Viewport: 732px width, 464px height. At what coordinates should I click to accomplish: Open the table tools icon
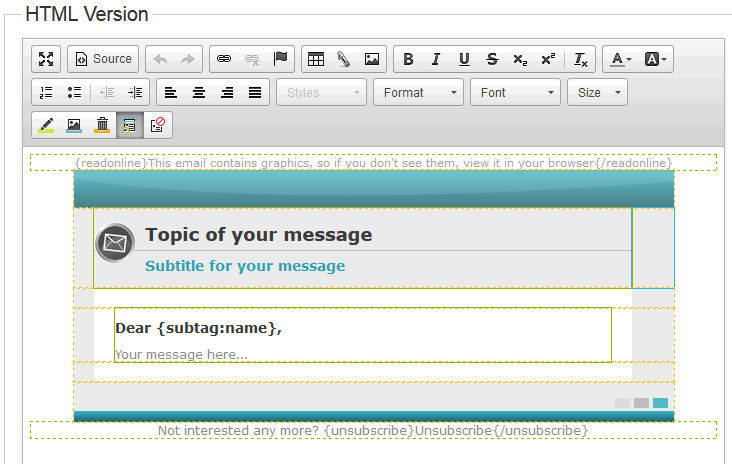point(344,59)
